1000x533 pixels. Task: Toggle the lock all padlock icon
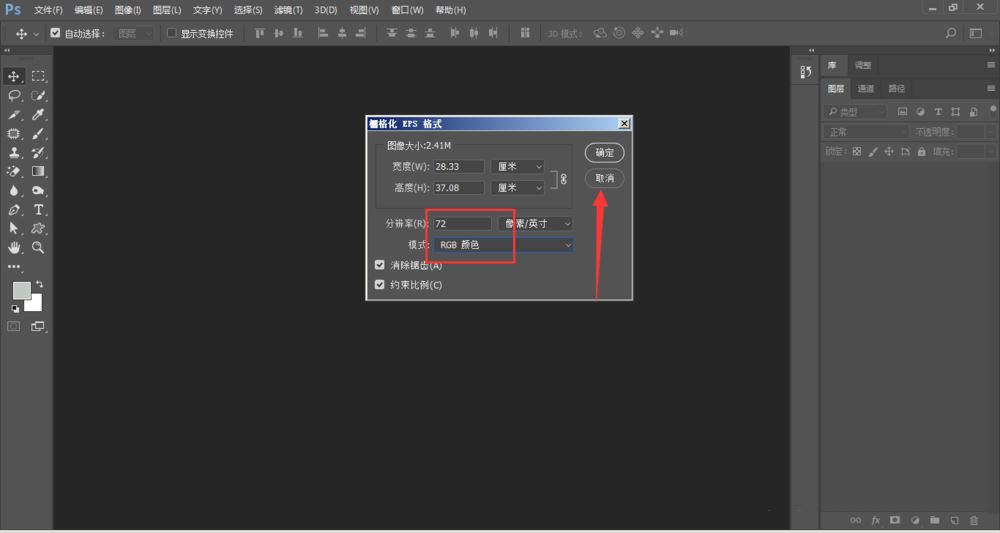[921, 152]
